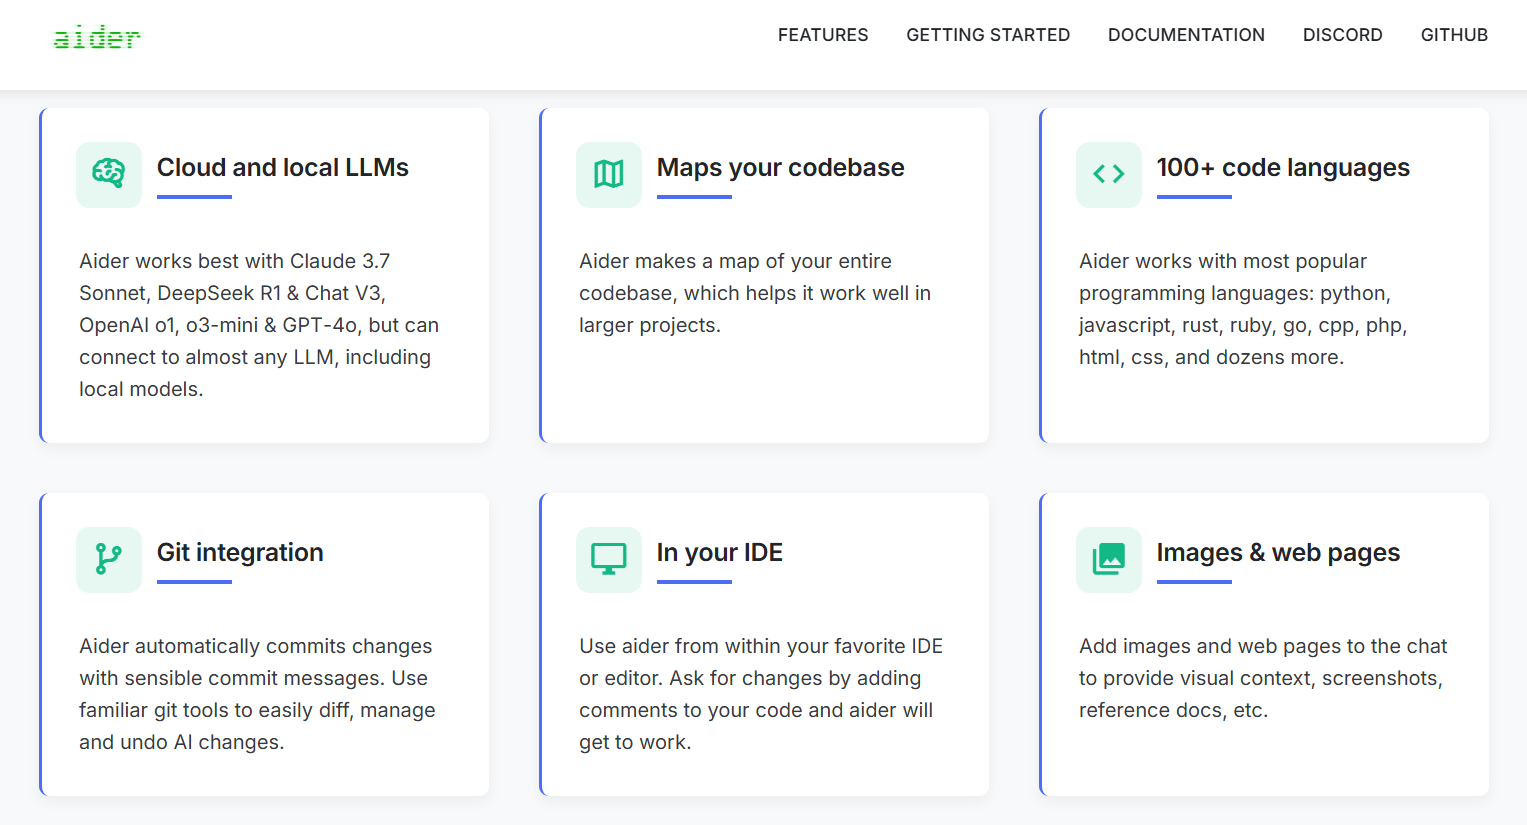This screenshot has width=1527, height=825.
Task: Click the aider logo
Action: coord(97,37)
